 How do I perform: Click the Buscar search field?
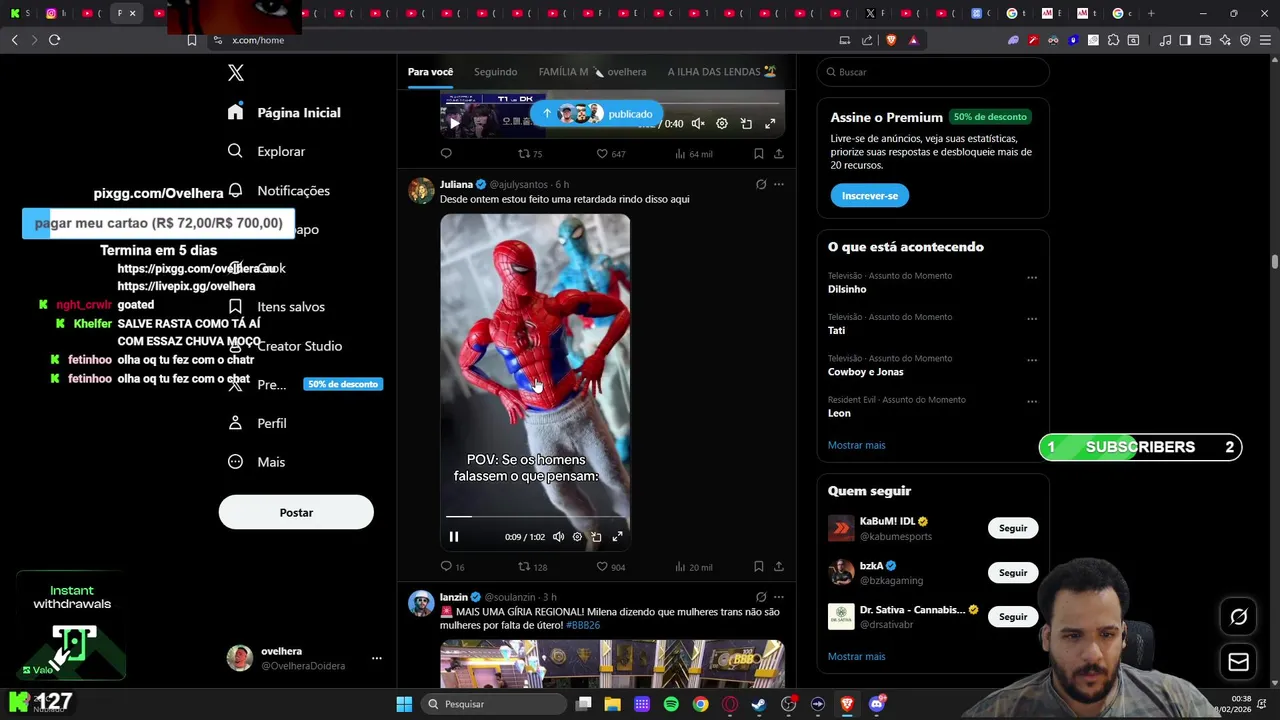click(933, 72)
